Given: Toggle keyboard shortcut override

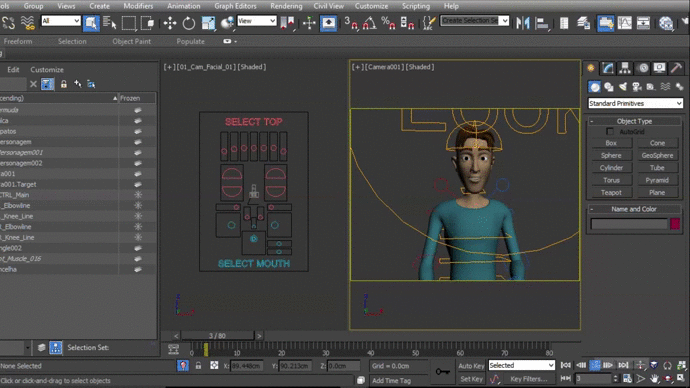Looking at the screenshot, I should click(328, 23).
